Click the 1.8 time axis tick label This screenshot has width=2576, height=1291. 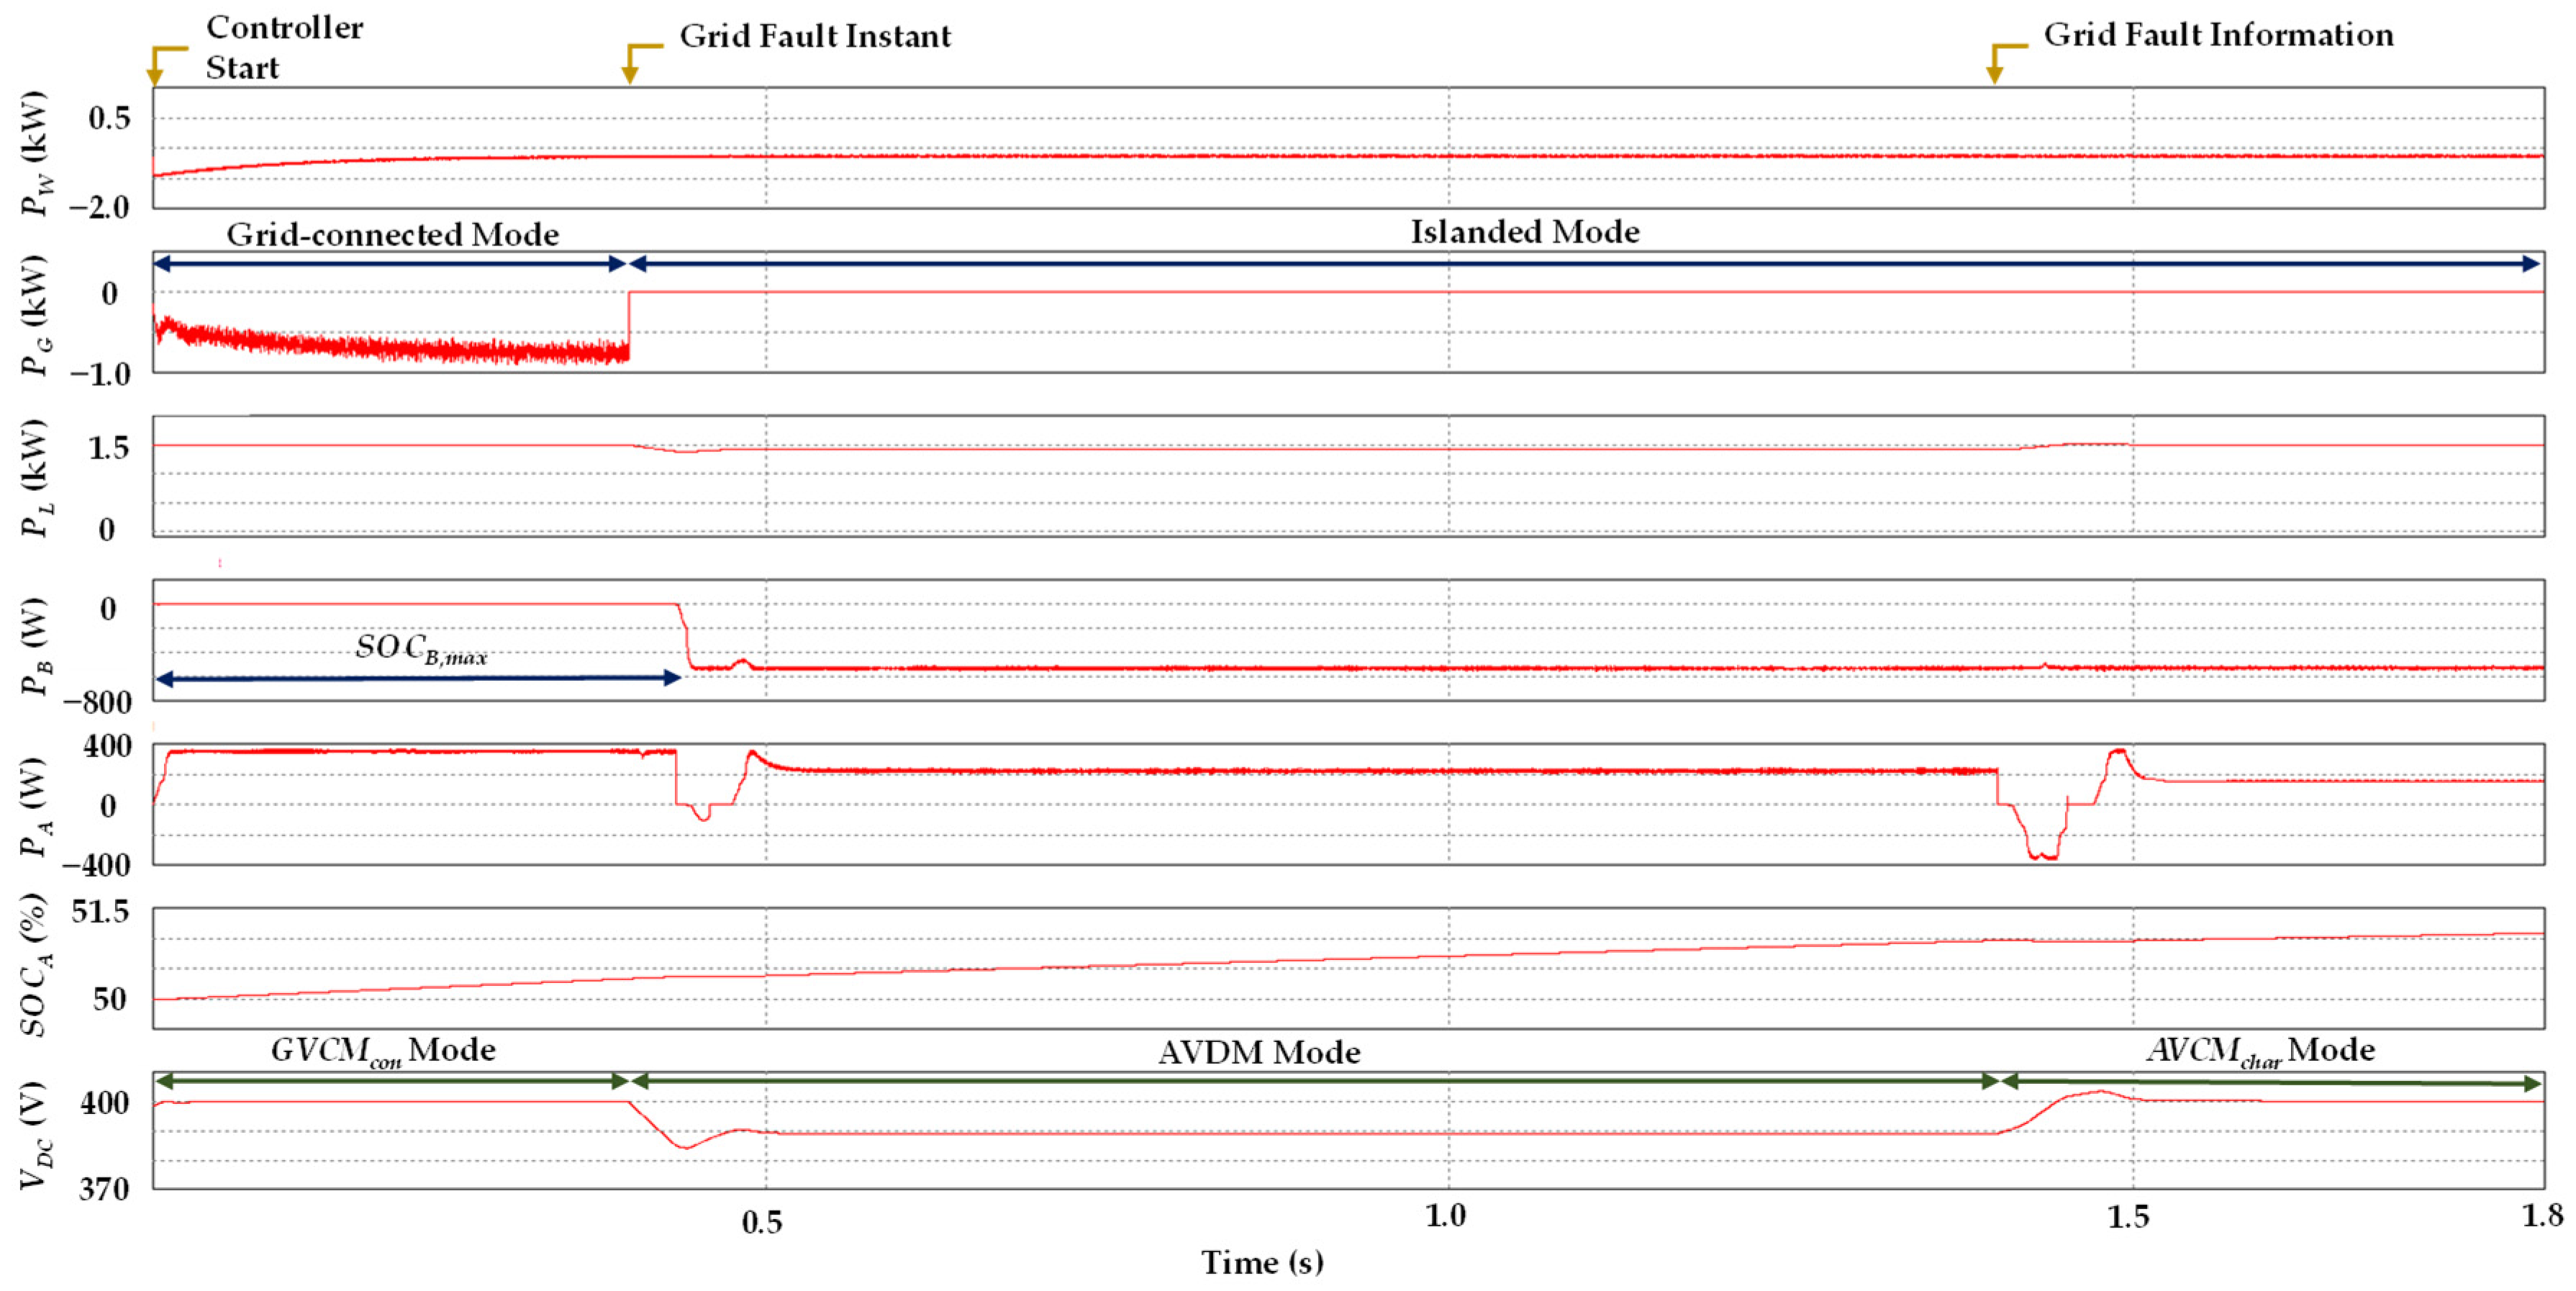(2542, 1216)
